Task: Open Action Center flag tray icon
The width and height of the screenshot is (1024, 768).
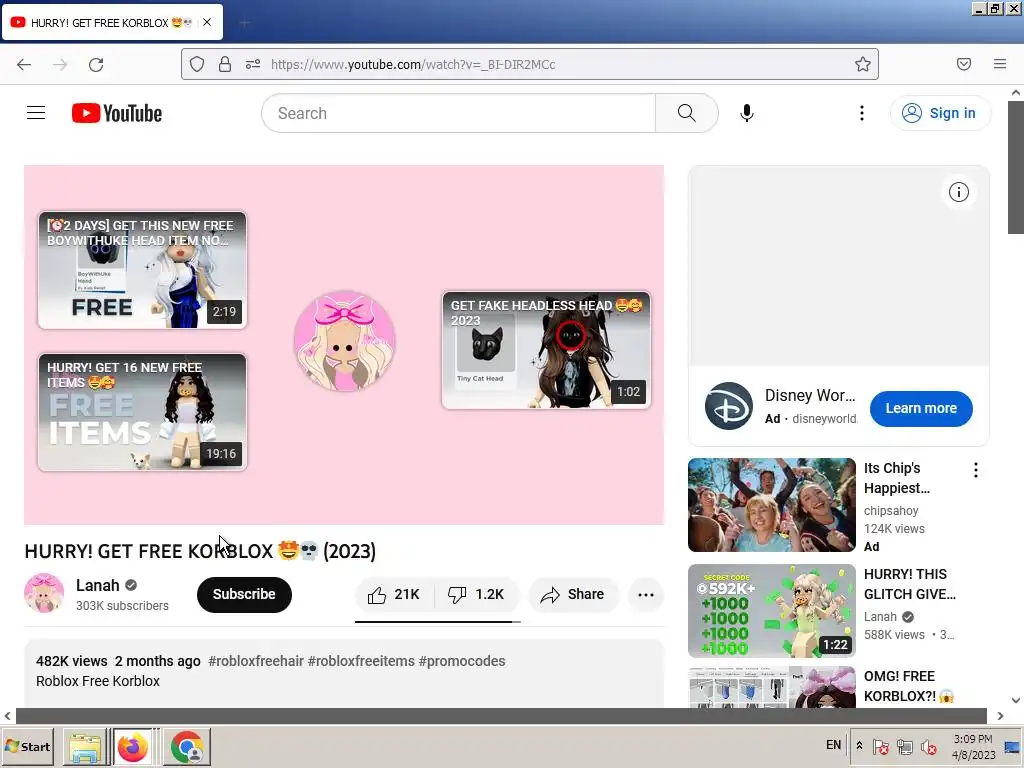Action: coord(880,746)
